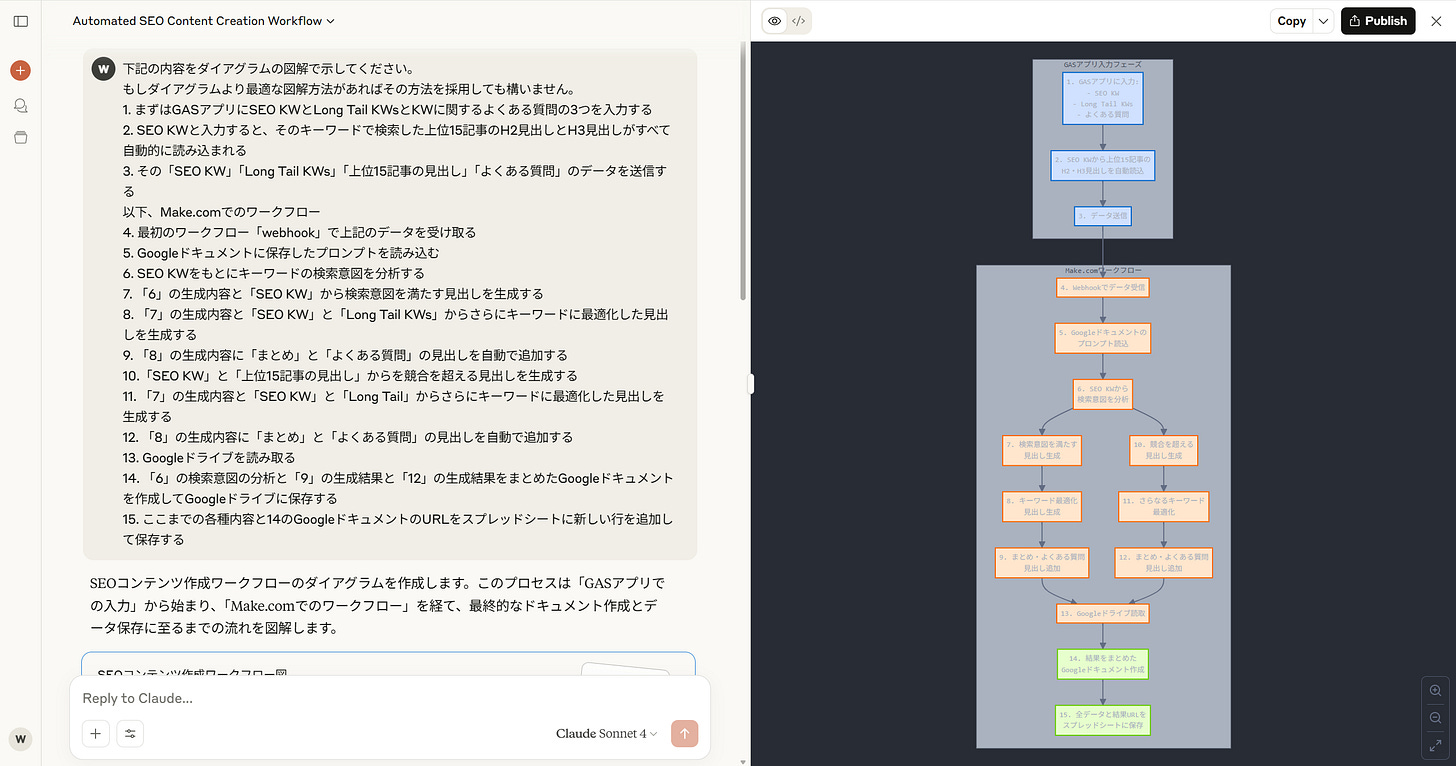
Task: Open the SEOコンテンツ作成ワークフロー図 artifact card
Action: coord(388,665)
